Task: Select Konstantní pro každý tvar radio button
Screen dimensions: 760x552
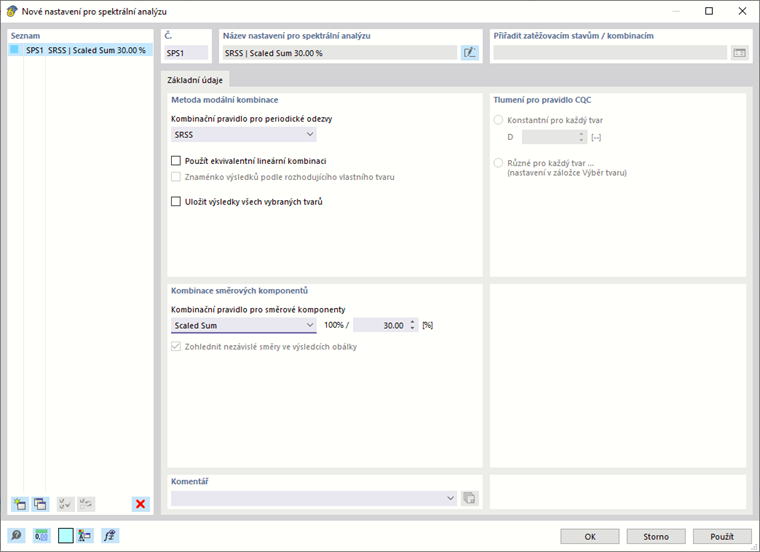Action: [x=498, y=120]
